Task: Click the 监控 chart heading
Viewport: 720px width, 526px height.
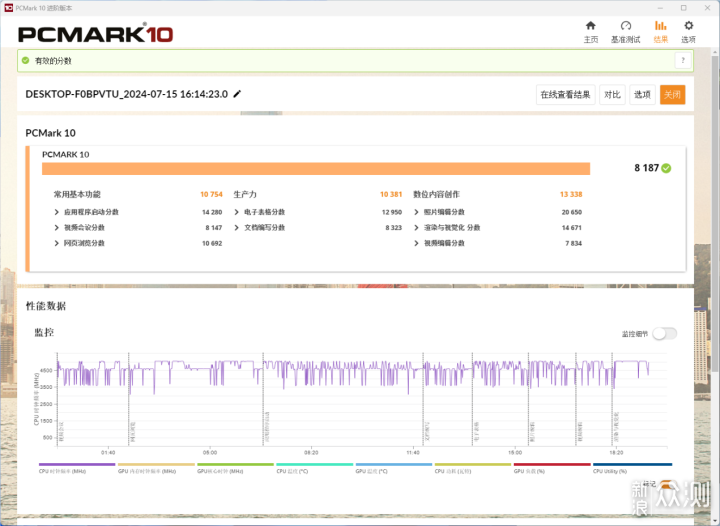Action: pyautogui.click(x=44, y=332)
